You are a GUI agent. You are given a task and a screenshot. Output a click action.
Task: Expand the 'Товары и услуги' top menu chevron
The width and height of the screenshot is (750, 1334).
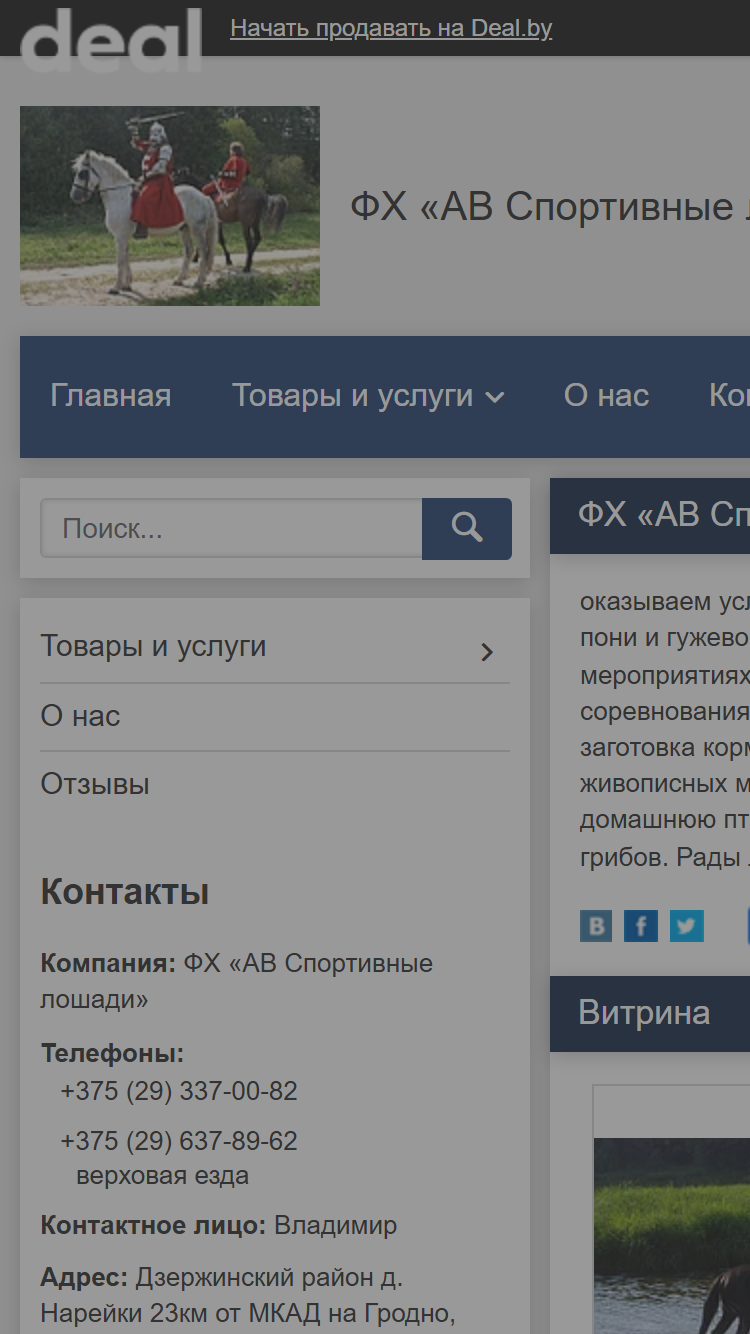tap(495, 398)
